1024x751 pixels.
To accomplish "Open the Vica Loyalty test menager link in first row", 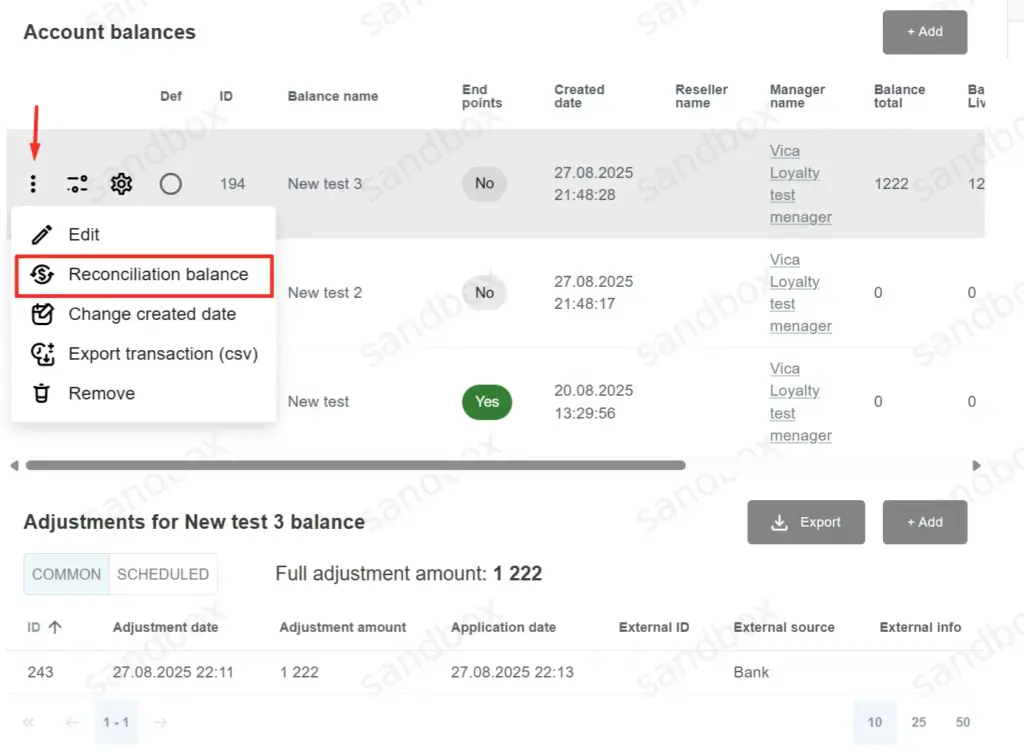I will [800, 184].
